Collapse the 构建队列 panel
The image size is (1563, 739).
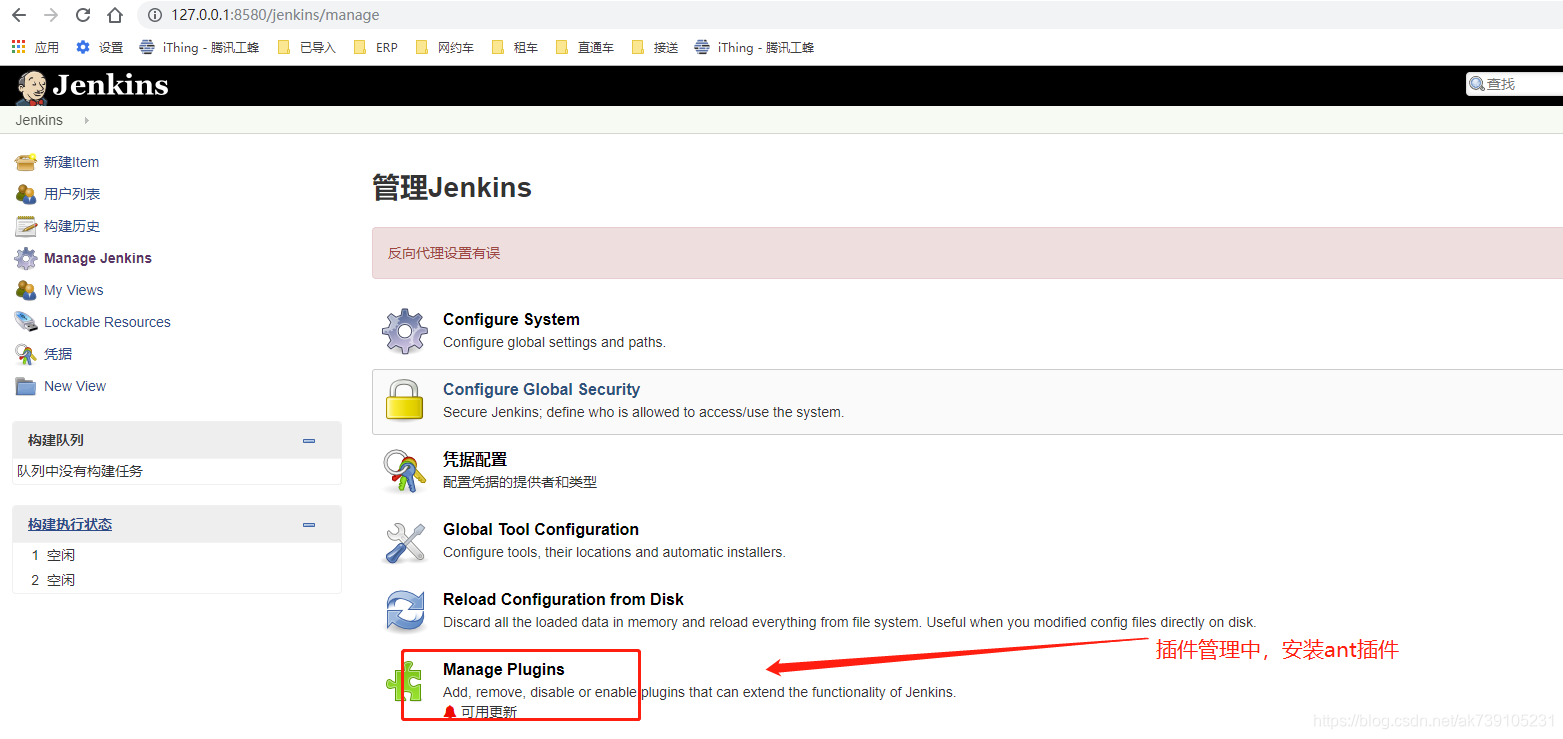click(x=309, y=441)
